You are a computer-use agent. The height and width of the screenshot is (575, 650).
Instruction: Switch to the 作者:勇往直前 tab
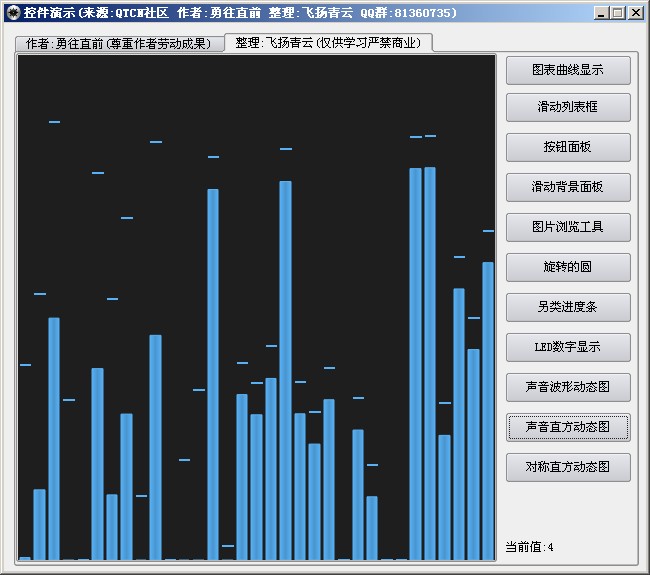coord(119,44)
